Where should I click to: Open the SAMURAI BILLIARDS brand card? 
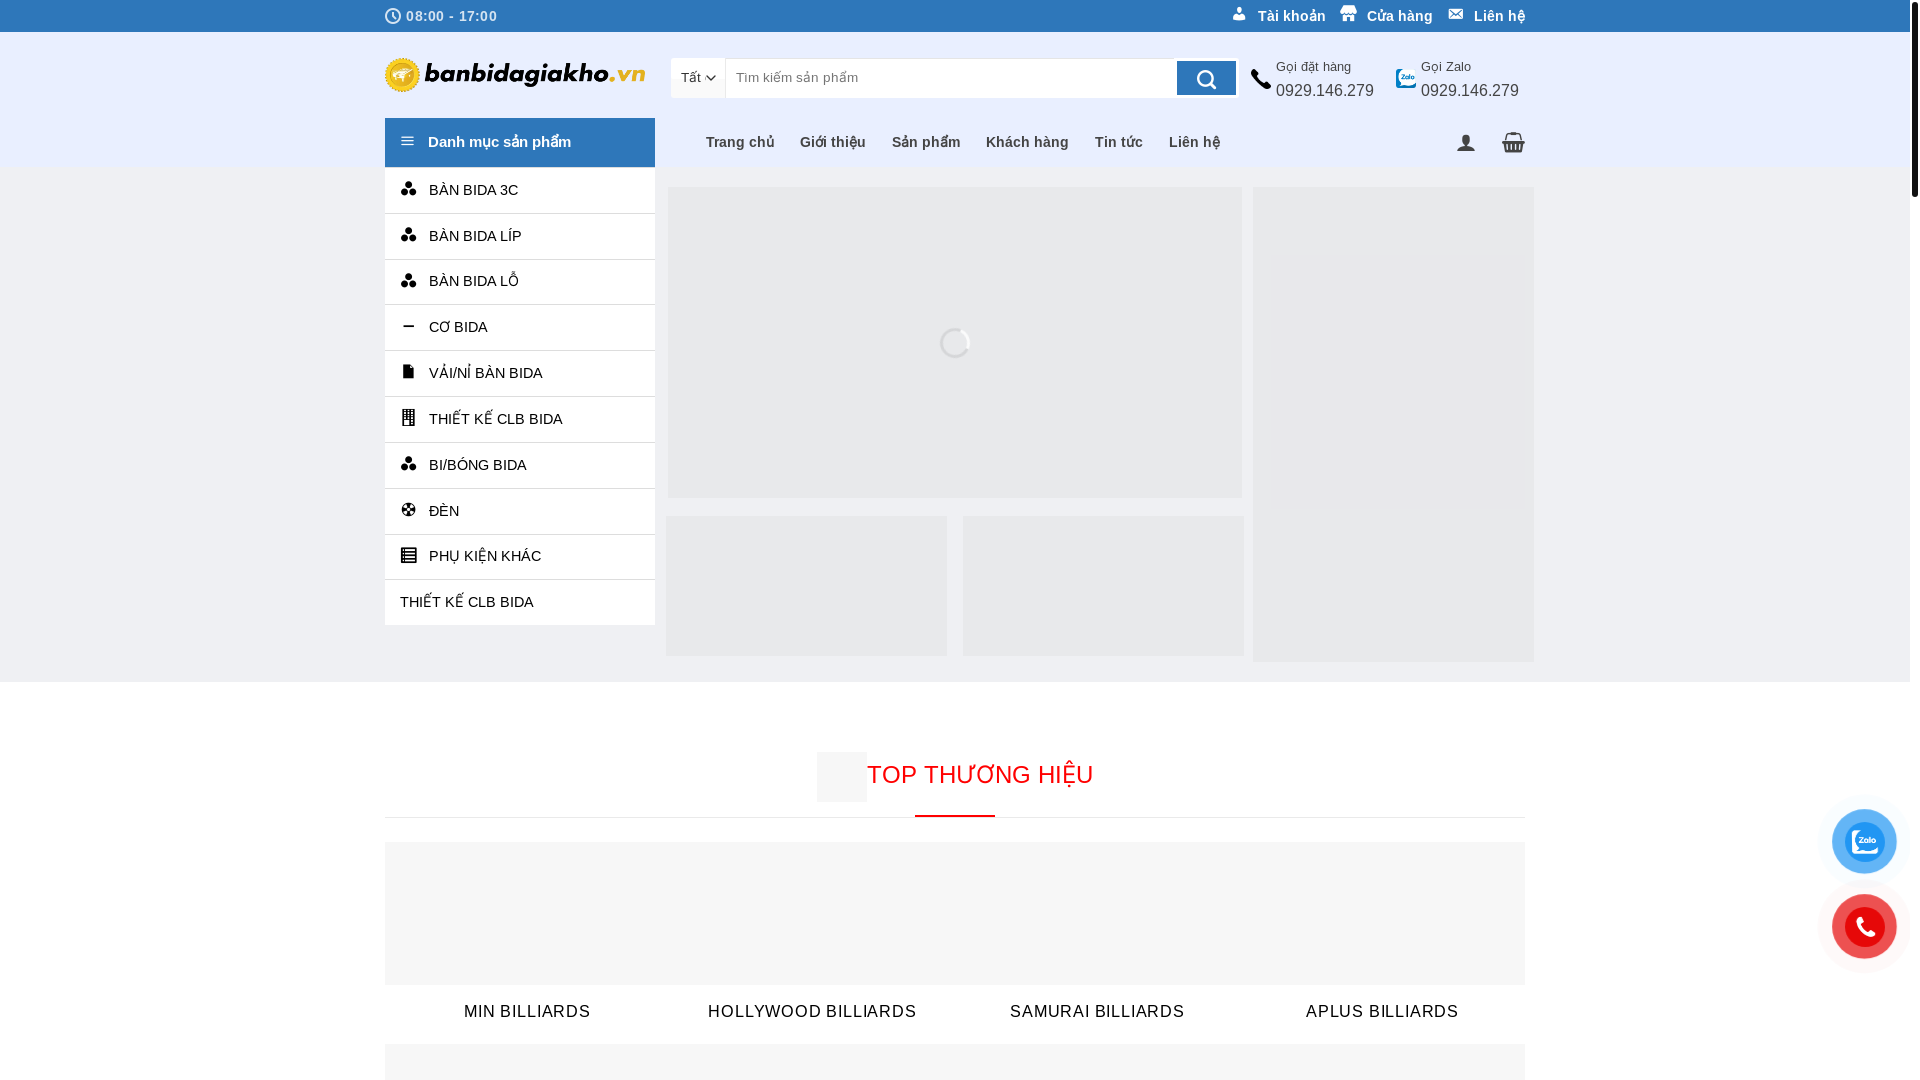click(1097, 935)
